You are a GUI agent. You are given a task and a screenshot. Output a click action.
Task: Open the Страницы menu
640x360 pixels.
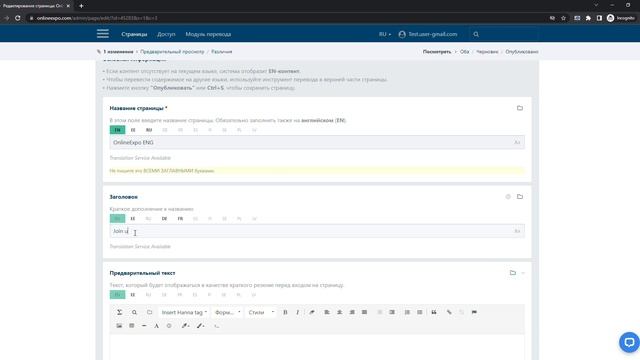click(x=134, y=34)
